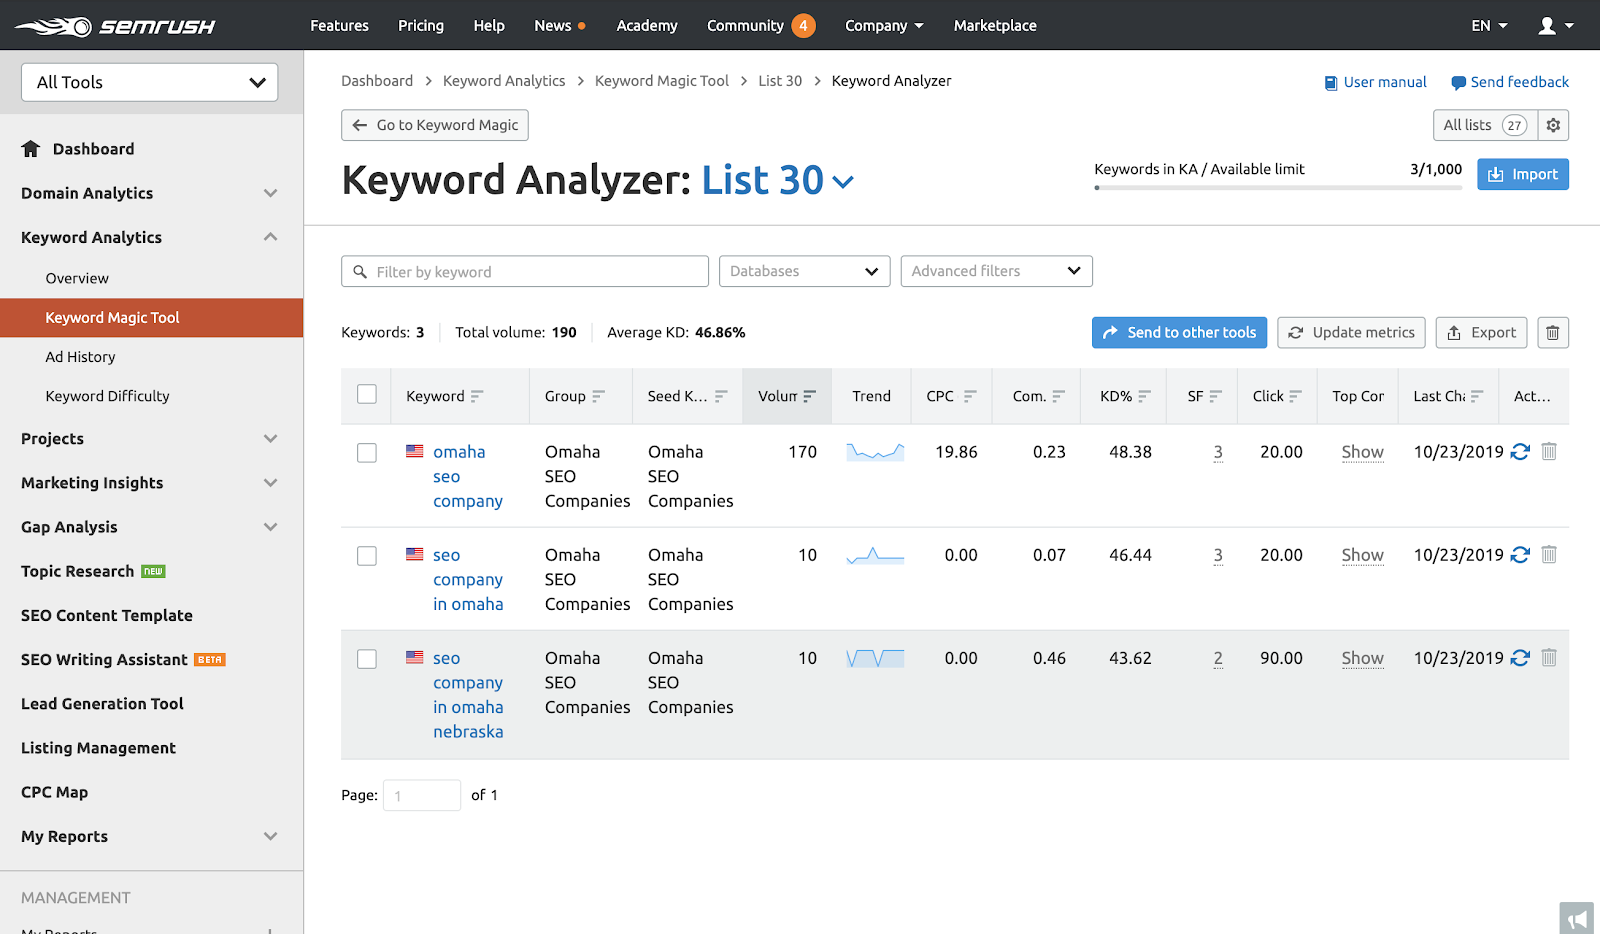
Task: Open the Pricing menu item
Action: [421, 26]
